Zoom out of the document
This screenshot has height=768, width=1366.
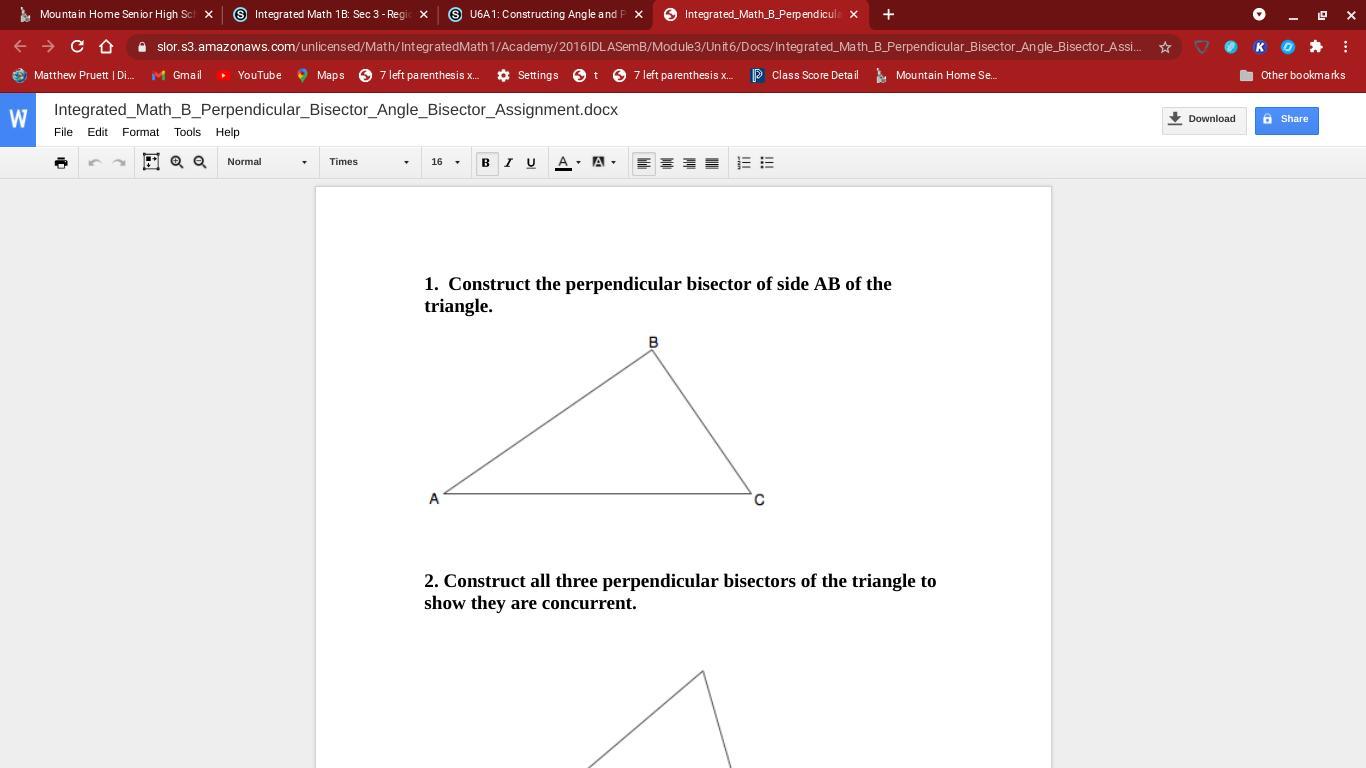(x=200, y=162)
